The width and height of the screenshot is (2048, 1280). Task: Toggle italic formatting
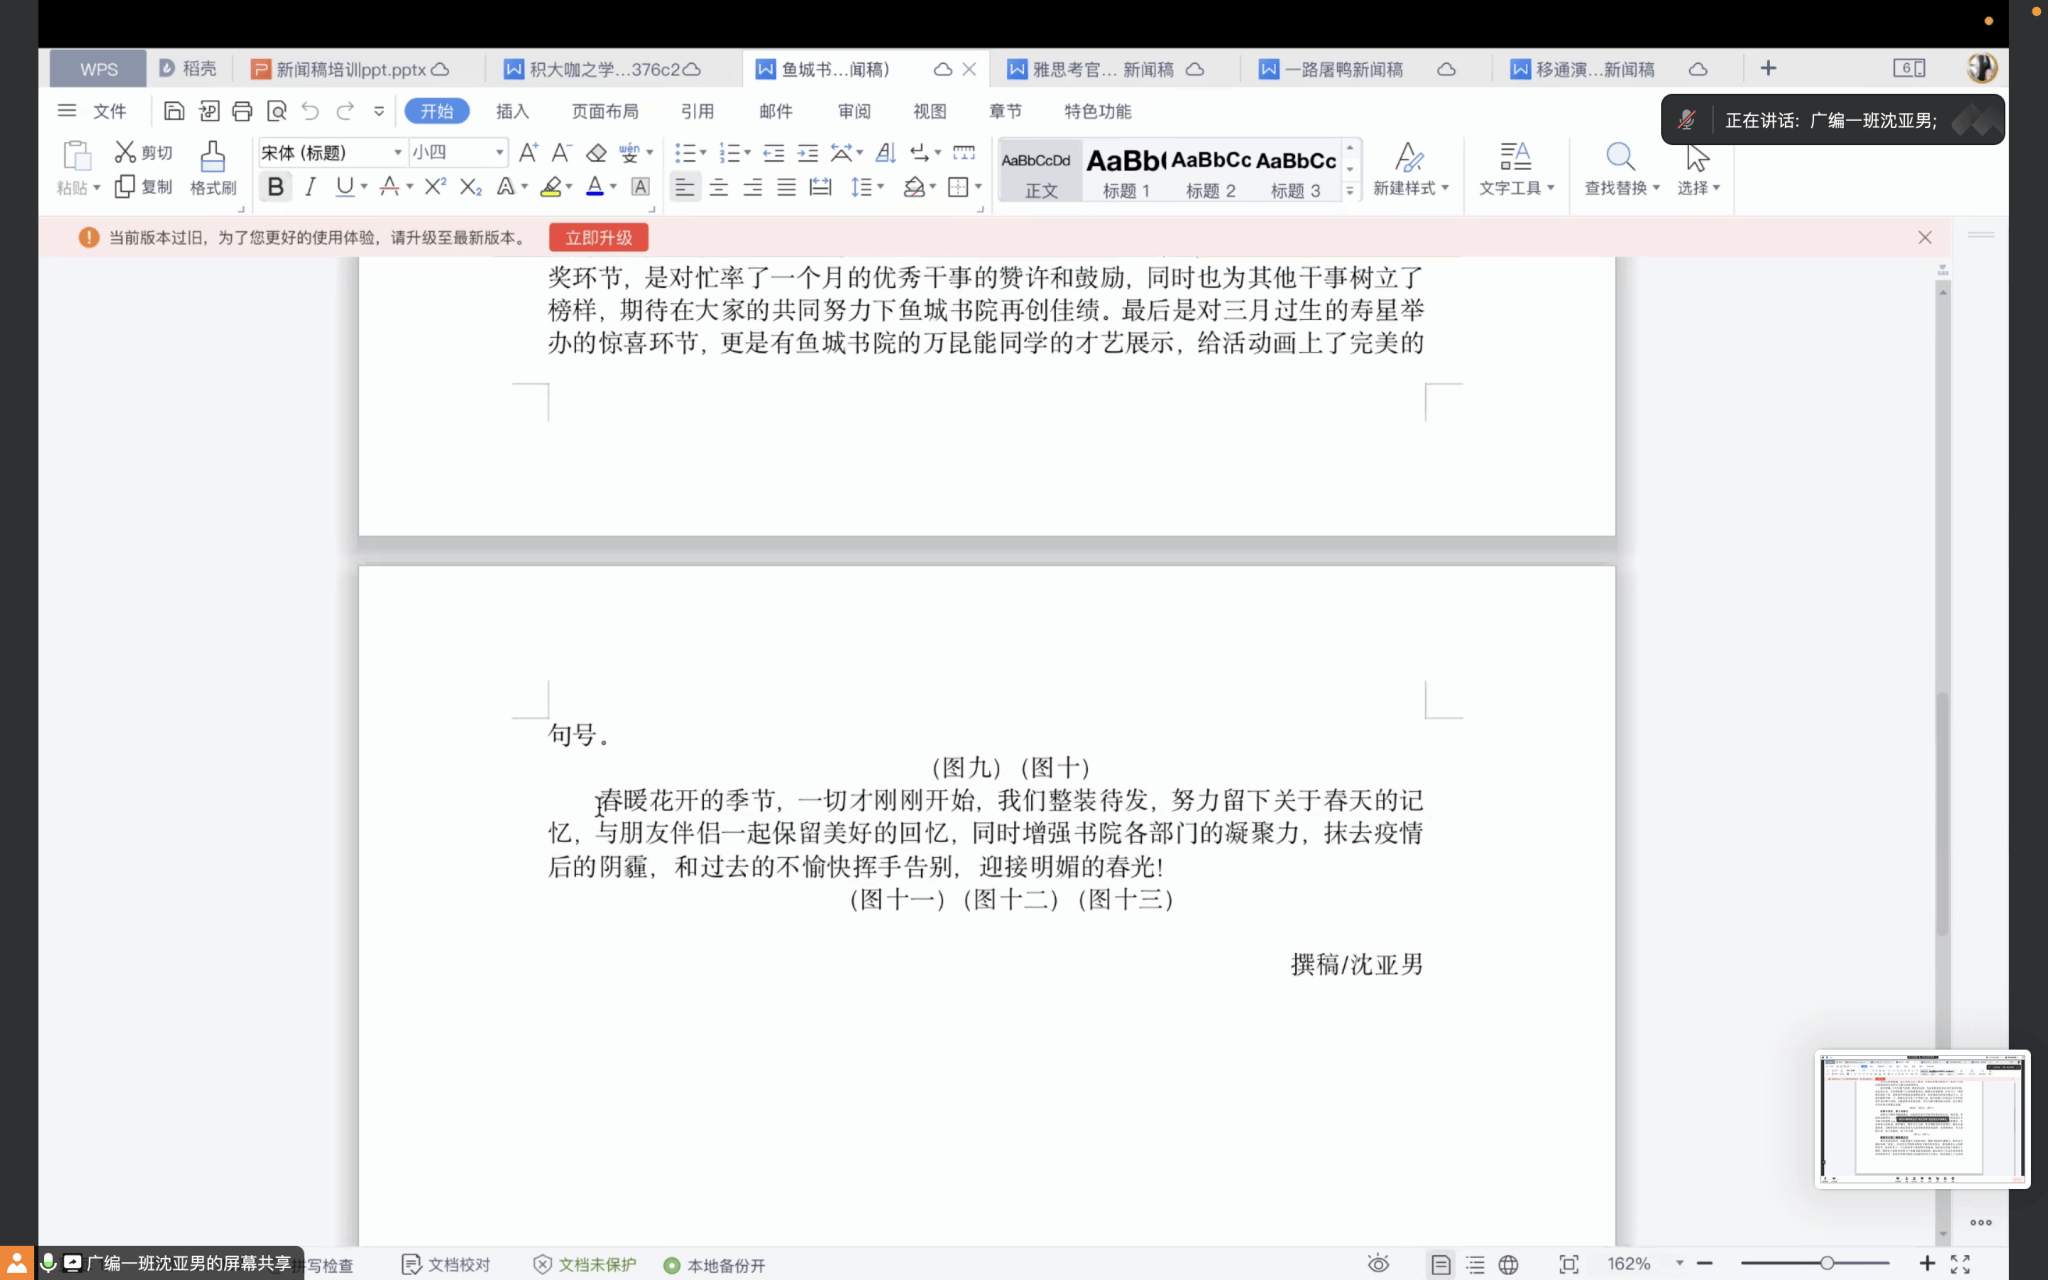(x=311, y=187)
